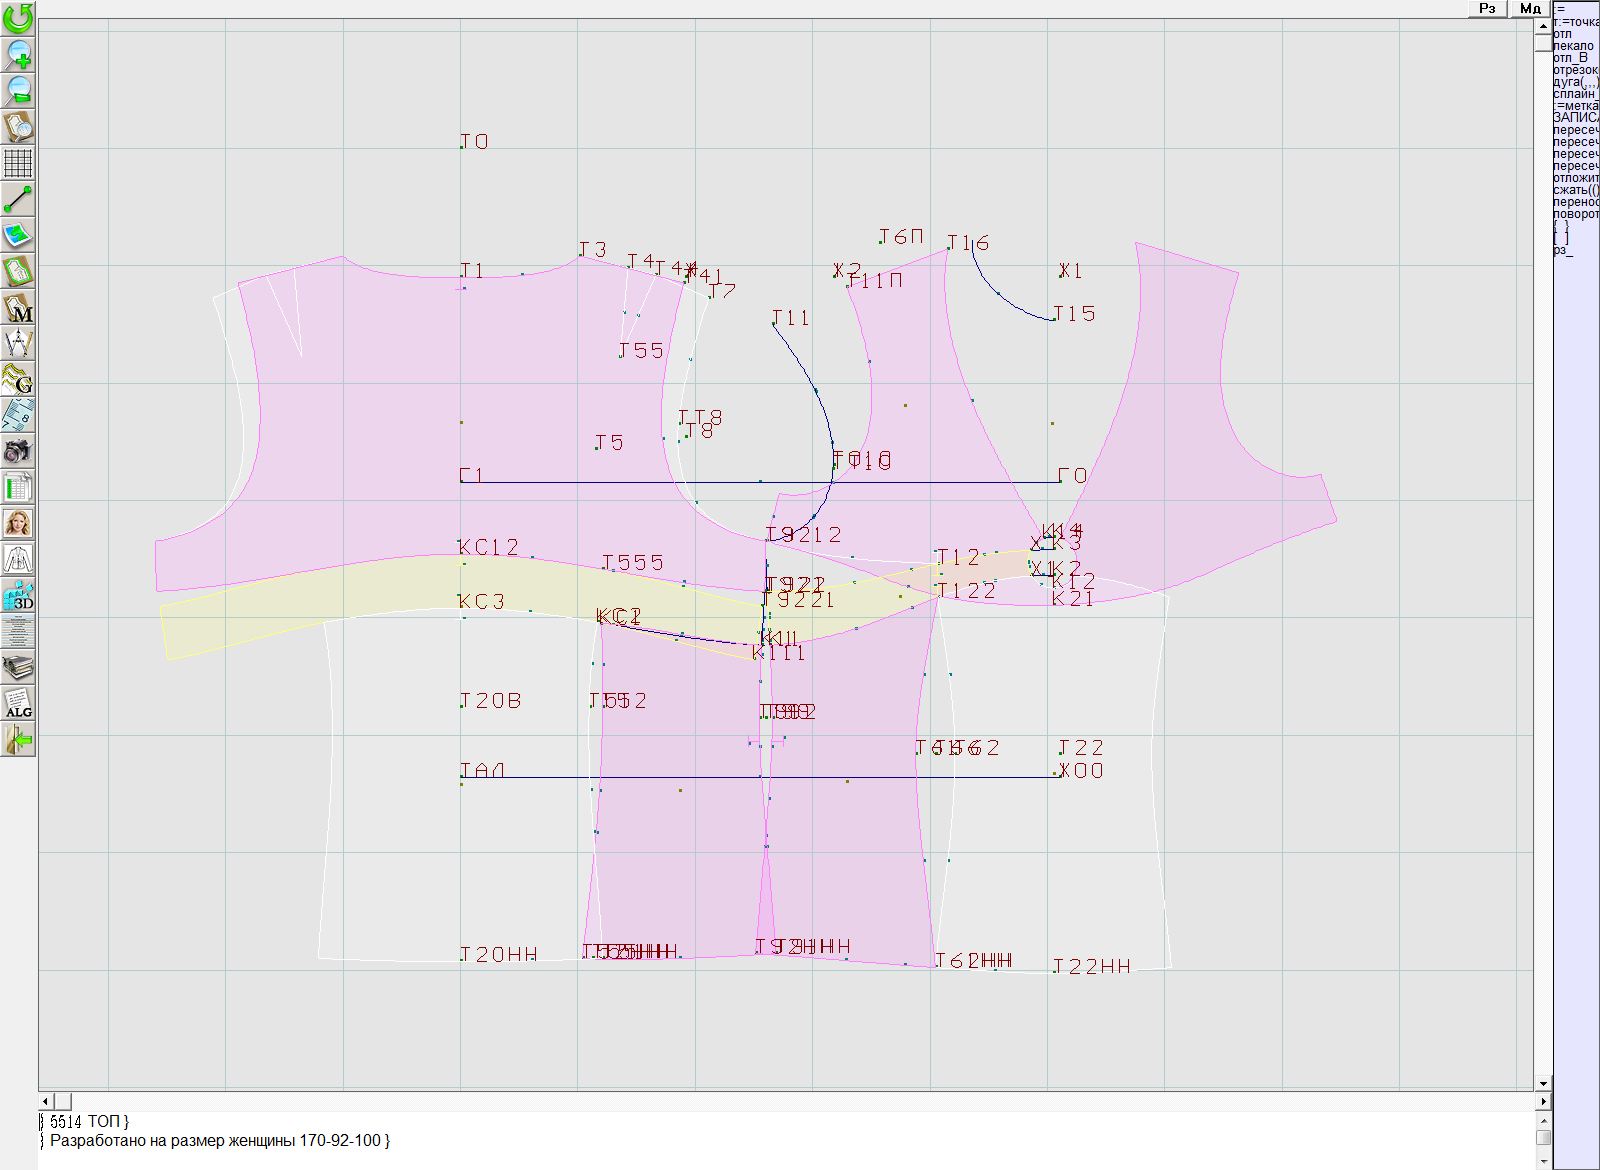Screen dimensions: 1600x1170
Task: Open the woman's face portrait icon
Action: pyautogui.click(x=18, y=523)
